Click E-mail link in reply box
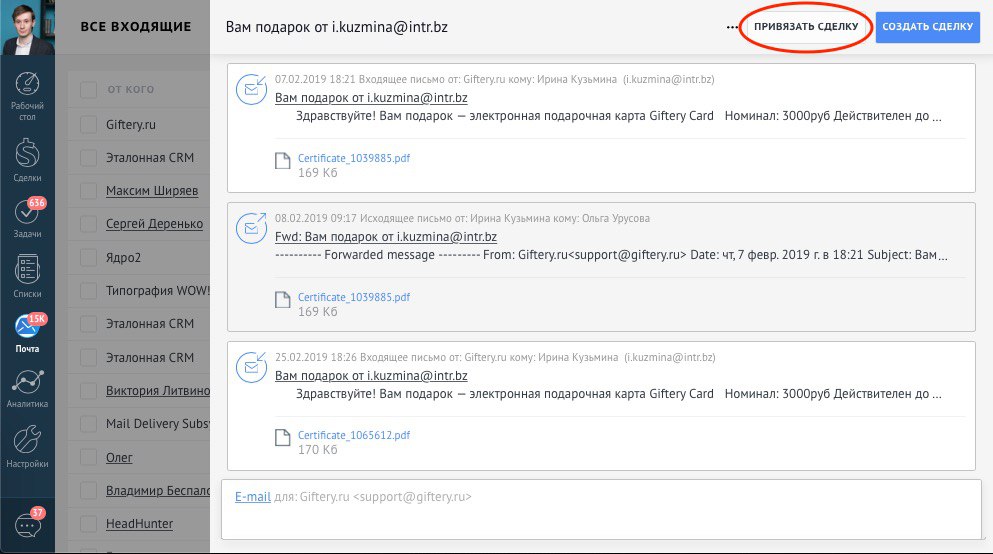The width and height of the screenshot is (993, 554). tap(253, 496)
